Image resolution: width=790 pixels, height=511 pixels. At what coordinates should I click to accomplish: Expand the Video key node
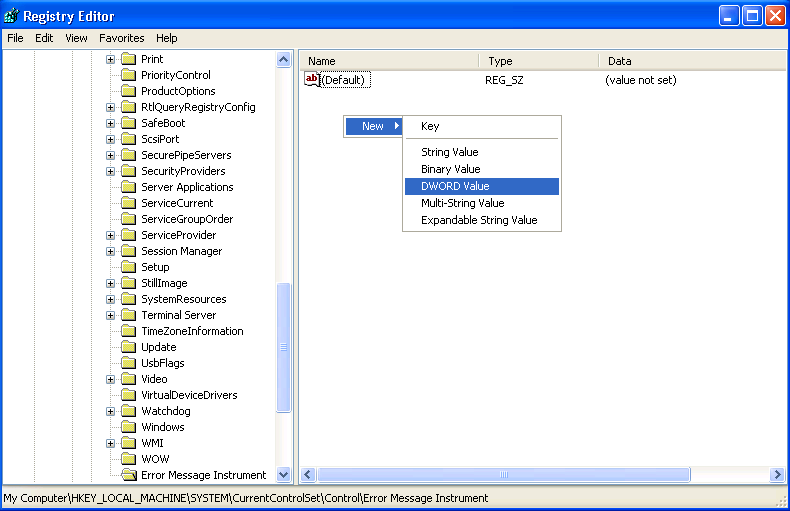point(110,379)
